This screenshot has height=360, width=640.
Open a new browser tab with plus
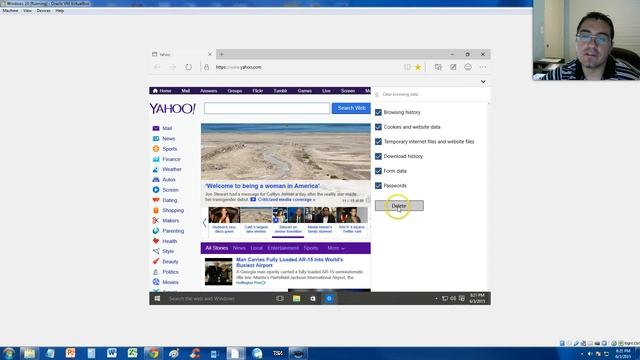pos(222,54)
